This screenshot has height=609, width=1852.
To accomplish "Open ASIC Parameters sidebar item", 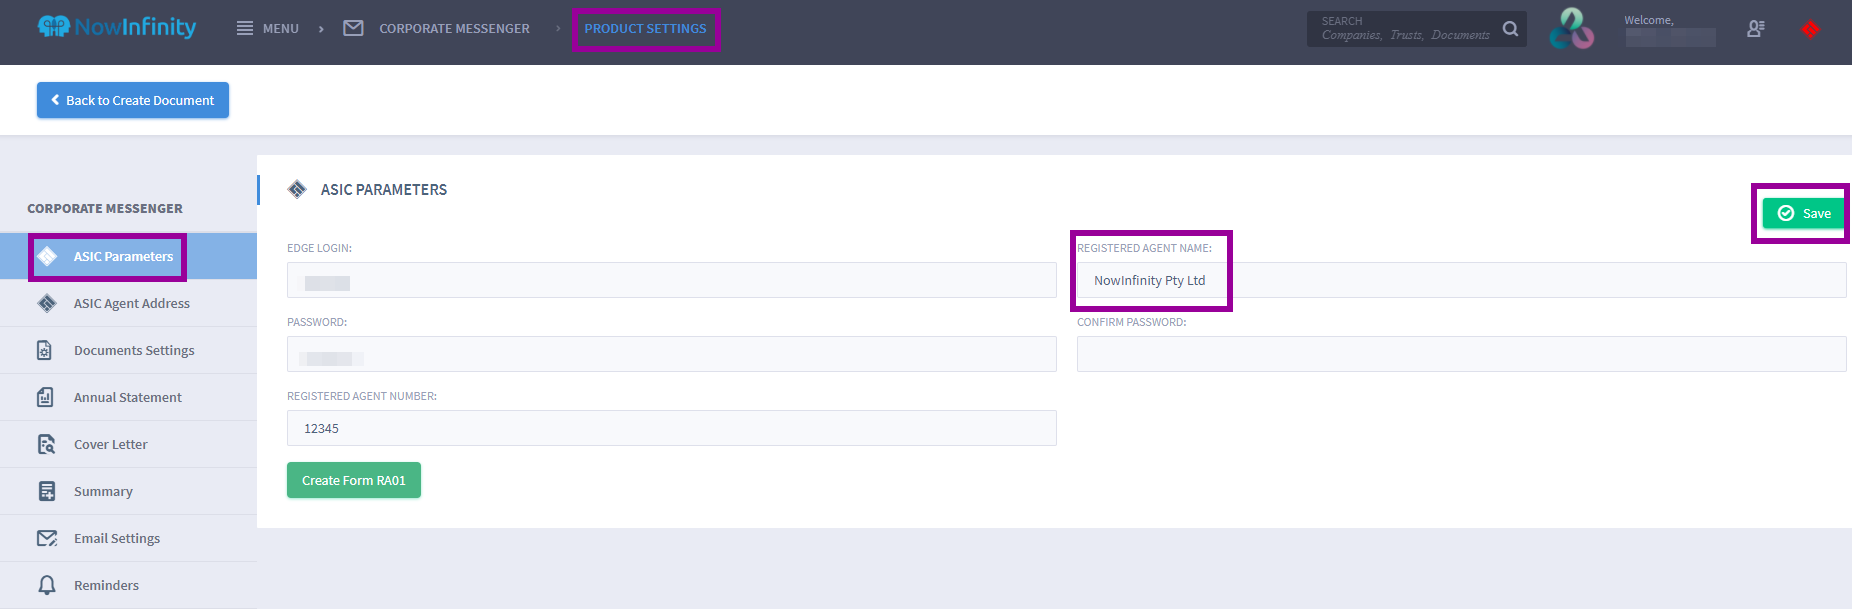I will [128, 256].
